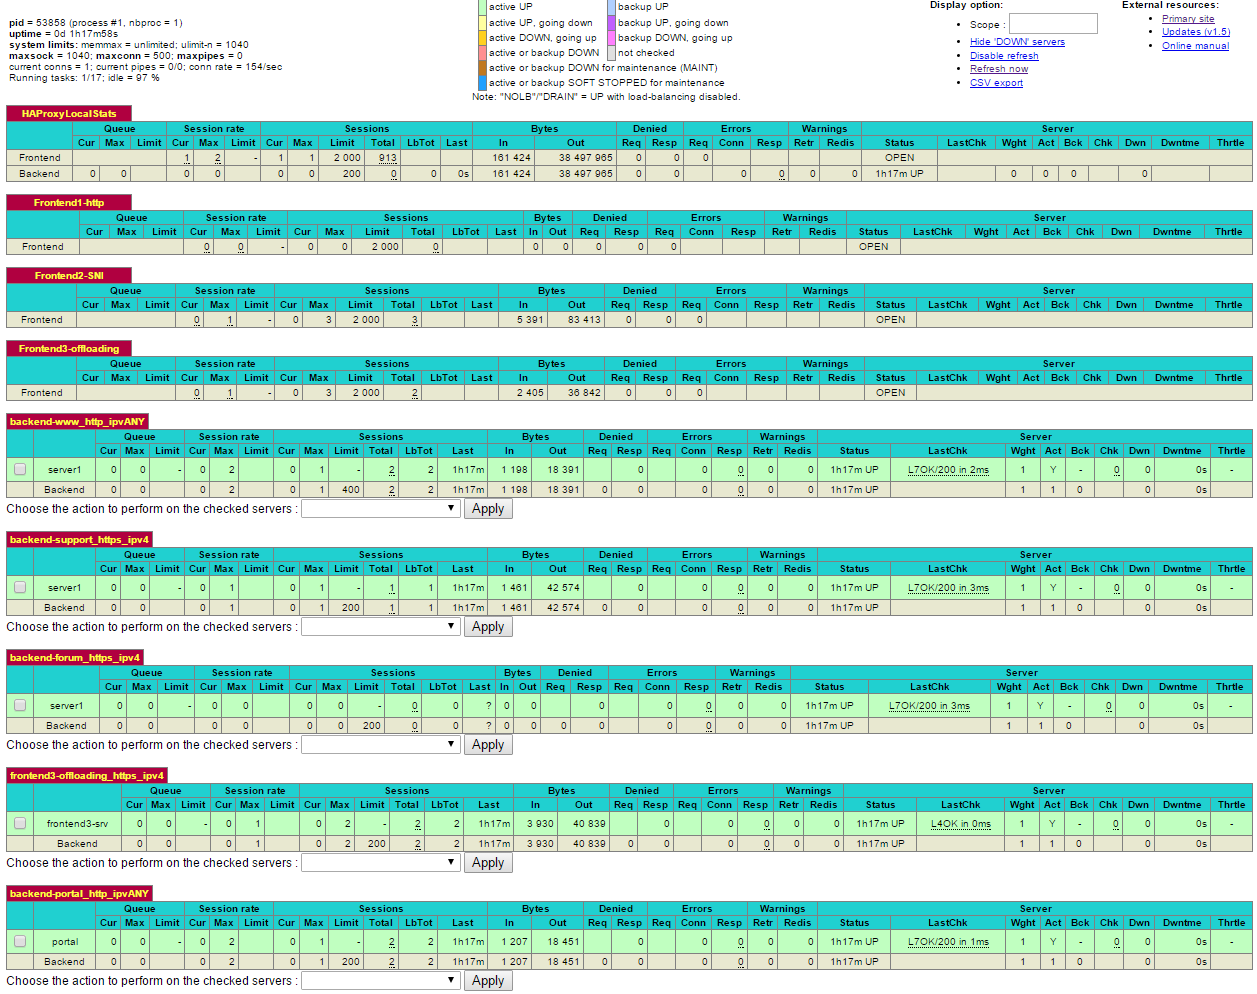Expand action dropdown for backend-support_https_ipv4
The width and height of the screenshot is (1257, 994).
tap(380, 627)
